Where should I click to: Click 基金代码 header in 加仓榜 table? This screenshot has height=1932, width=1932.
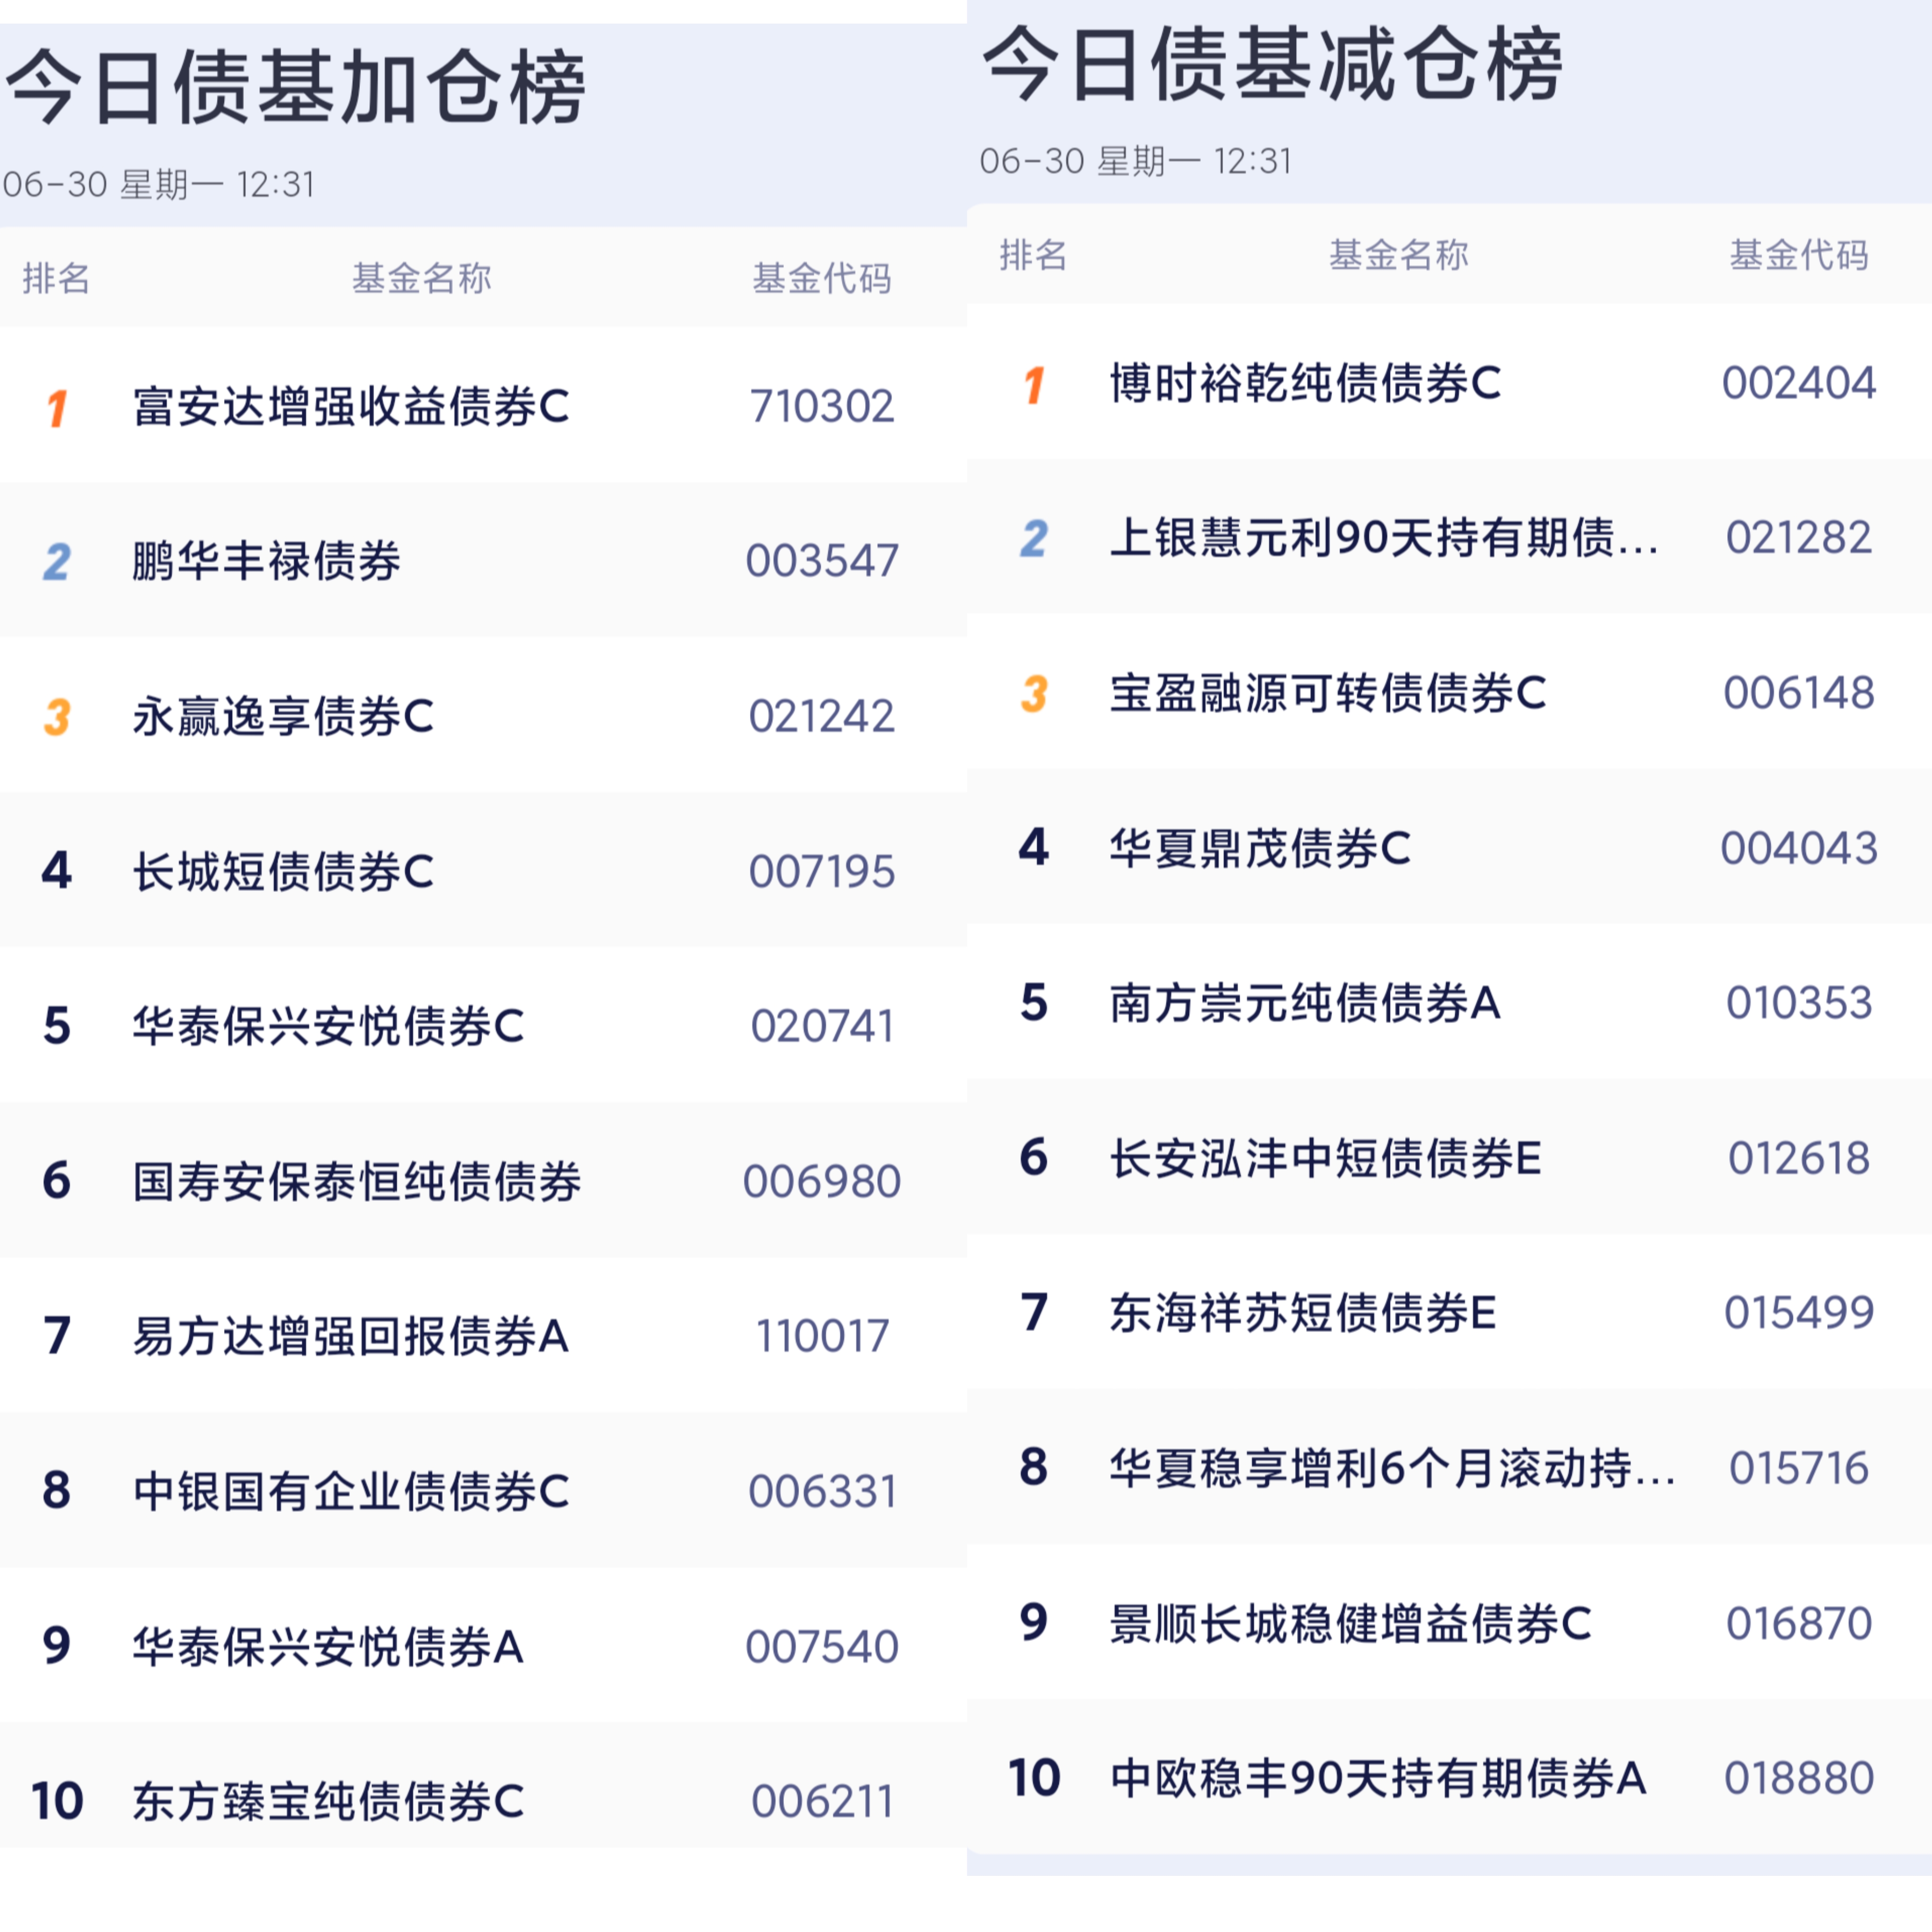pos(822,278)
